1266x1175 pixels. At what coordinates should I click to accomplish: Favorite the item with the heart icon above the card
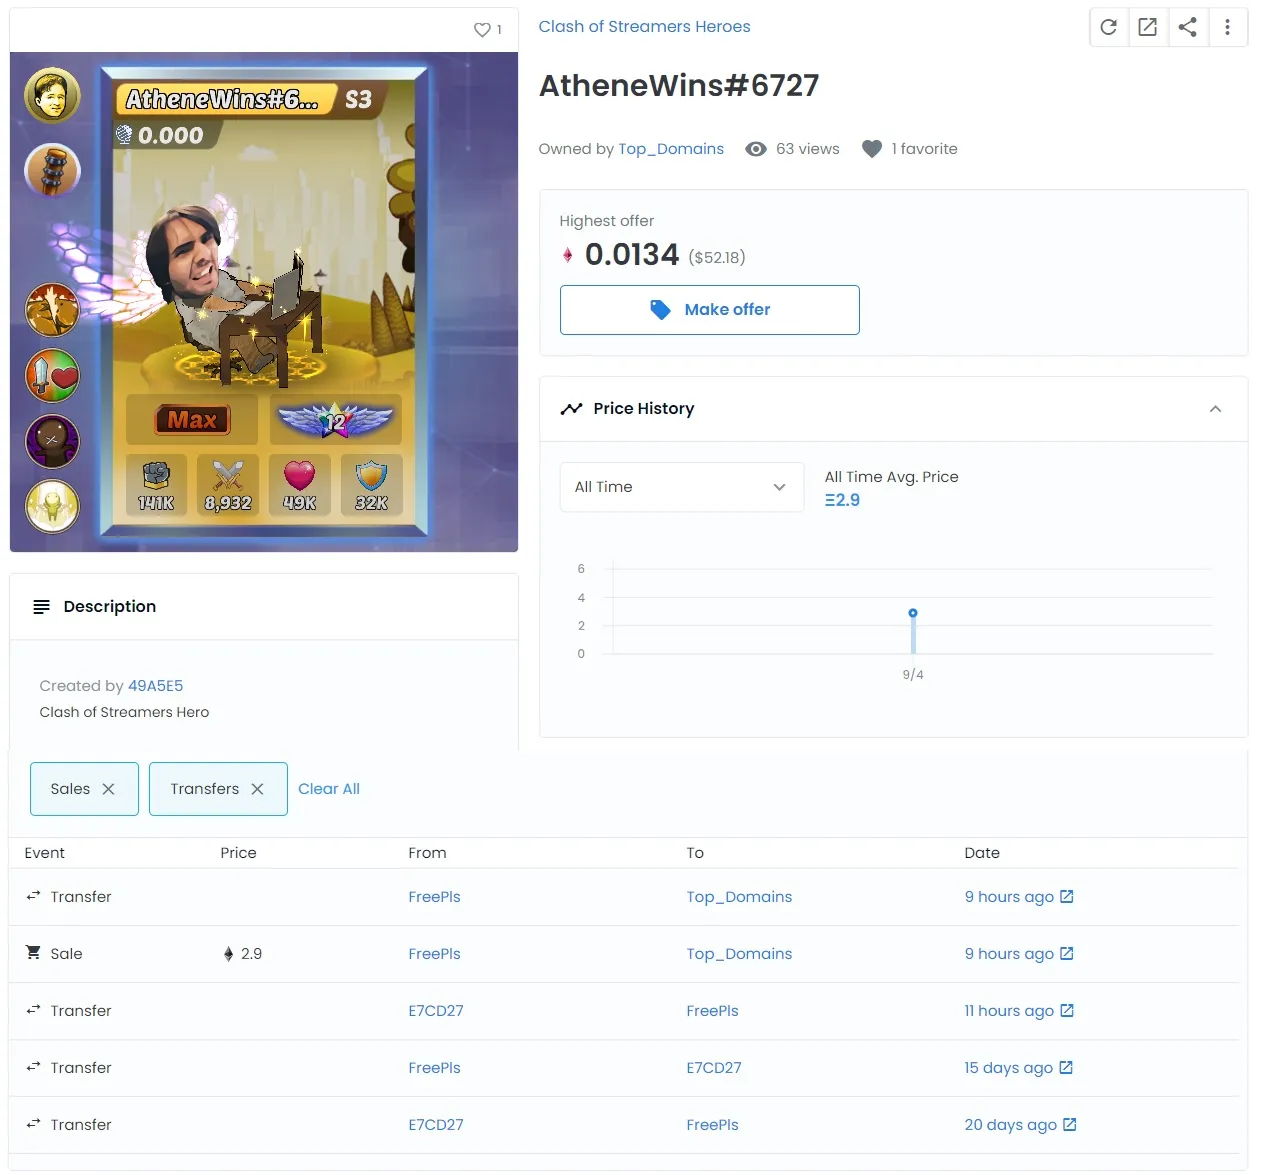point(482,30)
